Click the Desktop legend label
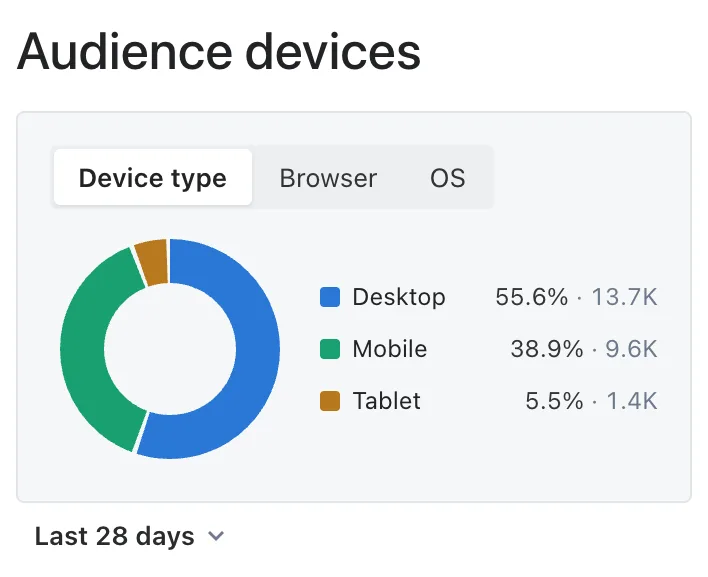708x577 pixels. [399, 297]
